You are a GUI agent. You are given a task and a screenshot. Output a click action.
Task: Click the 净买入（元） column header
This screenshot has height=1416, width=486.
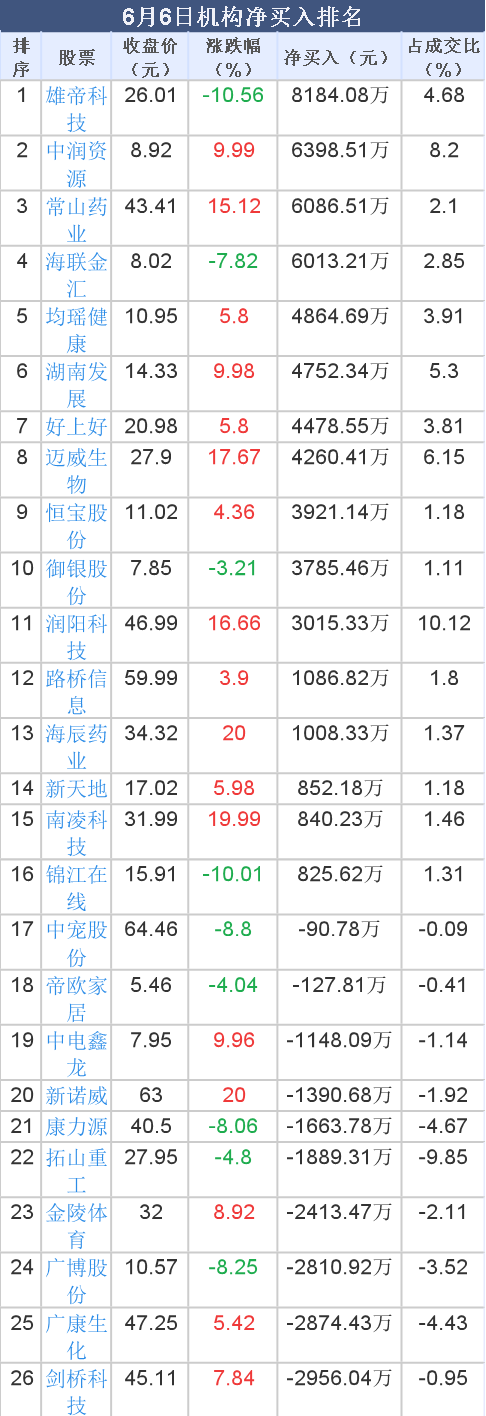coord(340,57)
